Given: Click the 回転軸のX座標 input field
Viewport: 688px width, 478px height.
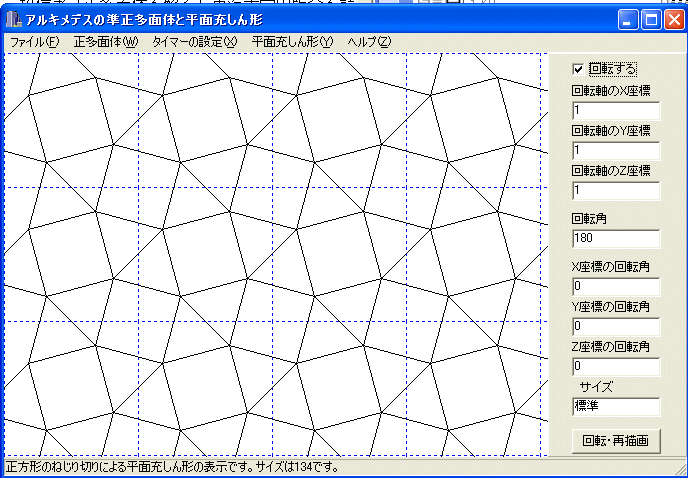Looking at the screenshot, I should click(x=616, y=110).
